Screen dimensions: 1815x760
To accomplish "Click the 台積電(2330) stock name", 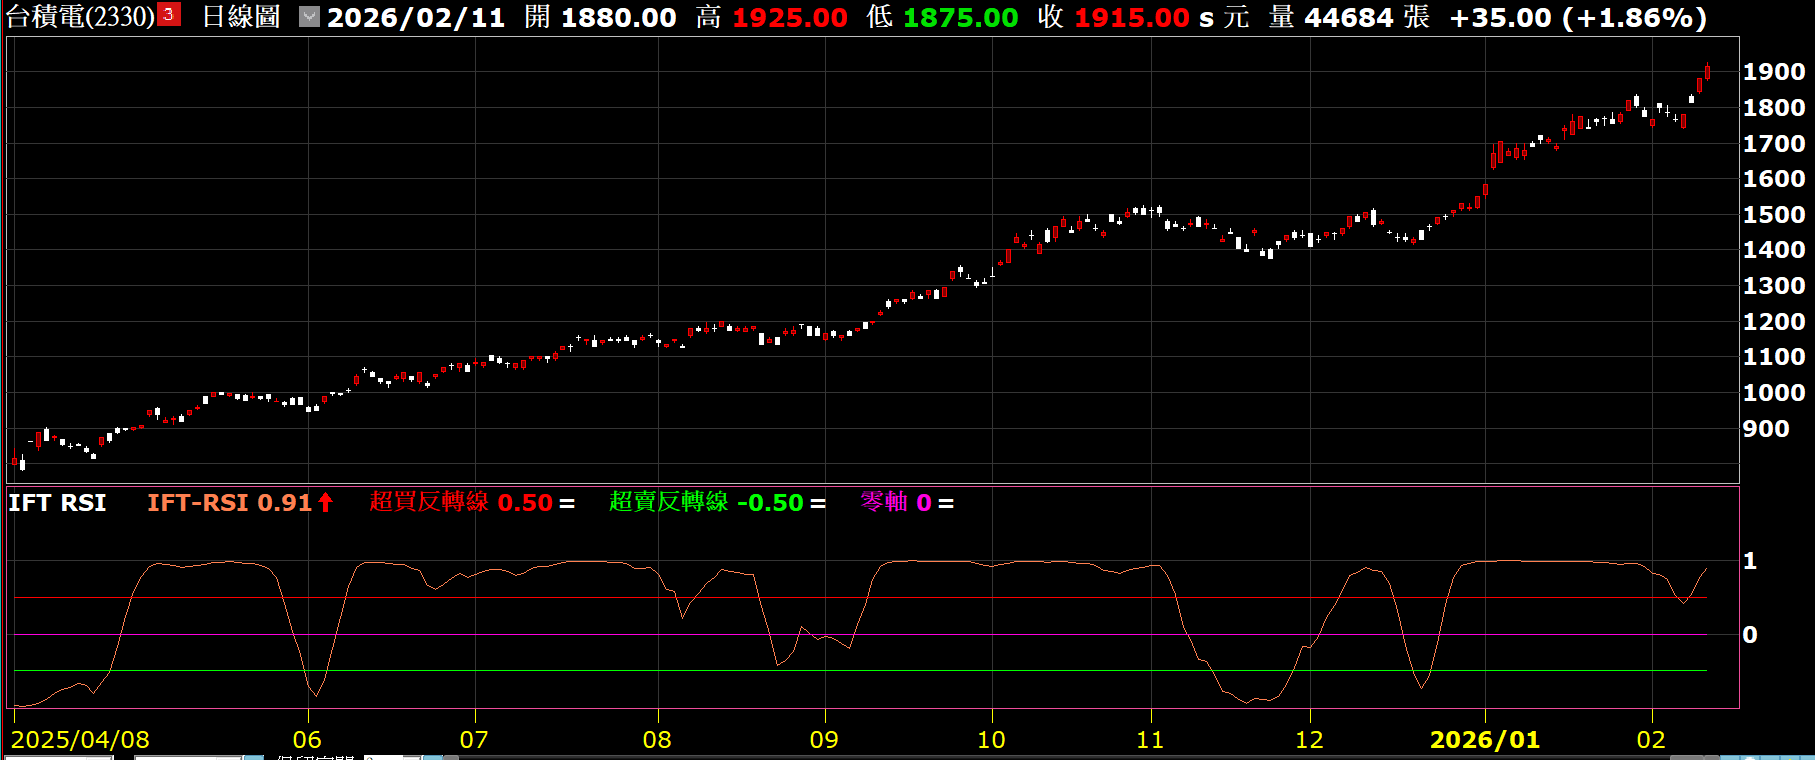I will pos(80,17).
